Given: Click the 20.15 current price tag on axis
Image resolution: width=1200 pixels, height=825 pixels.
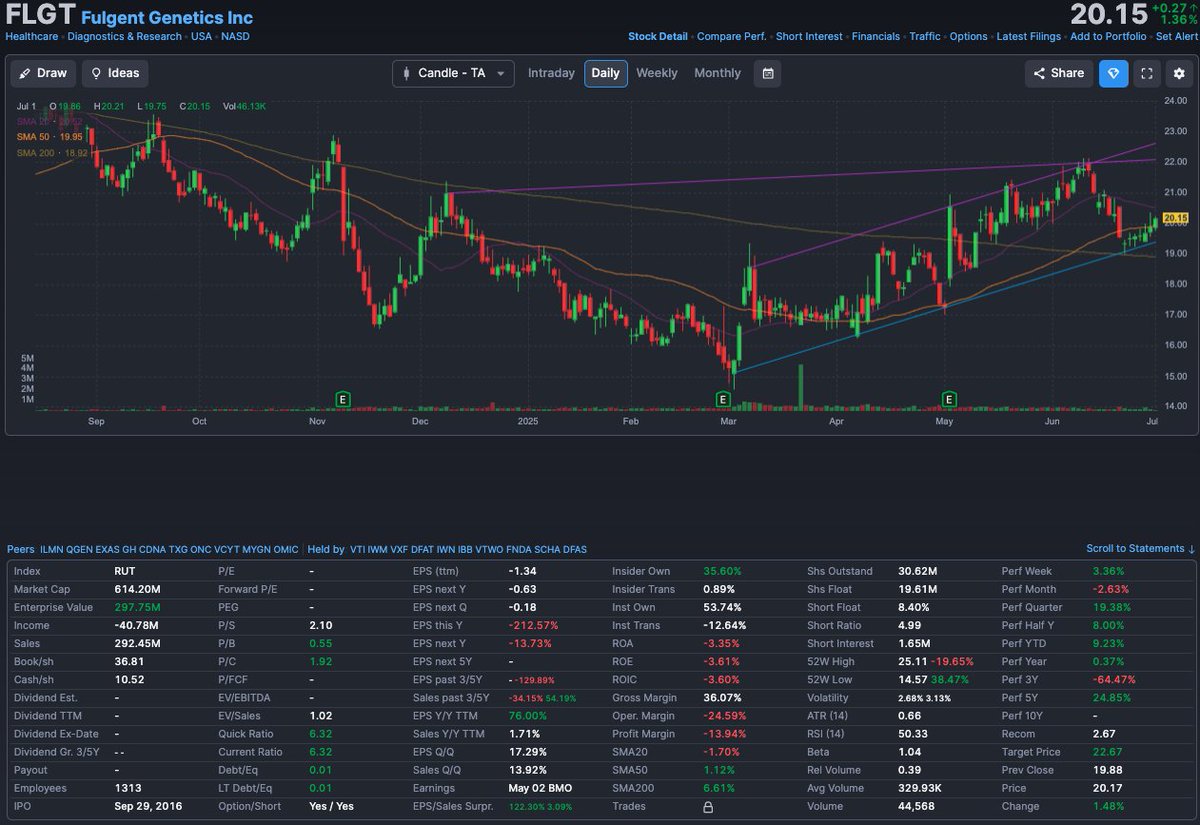Looking at the screenshot, I should tap(1176, 218).
